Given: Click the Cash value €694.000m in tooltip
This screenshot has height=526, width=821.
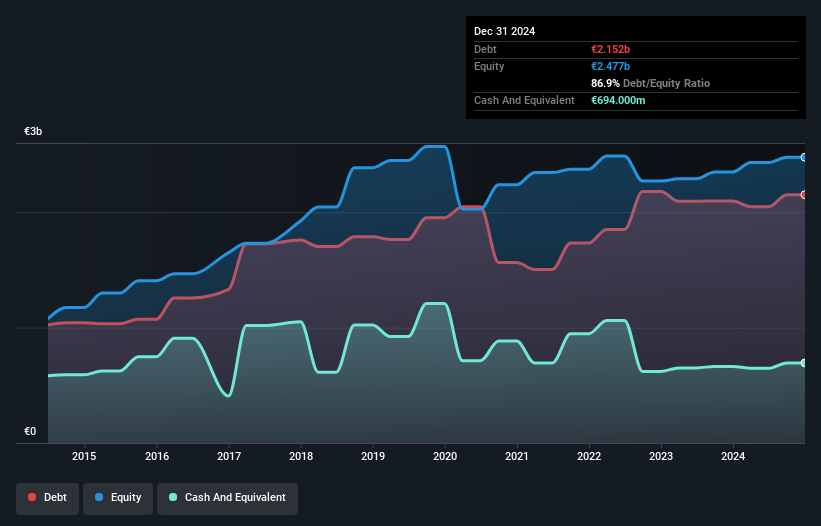Looking at the screenshot, I should point(618,100).
